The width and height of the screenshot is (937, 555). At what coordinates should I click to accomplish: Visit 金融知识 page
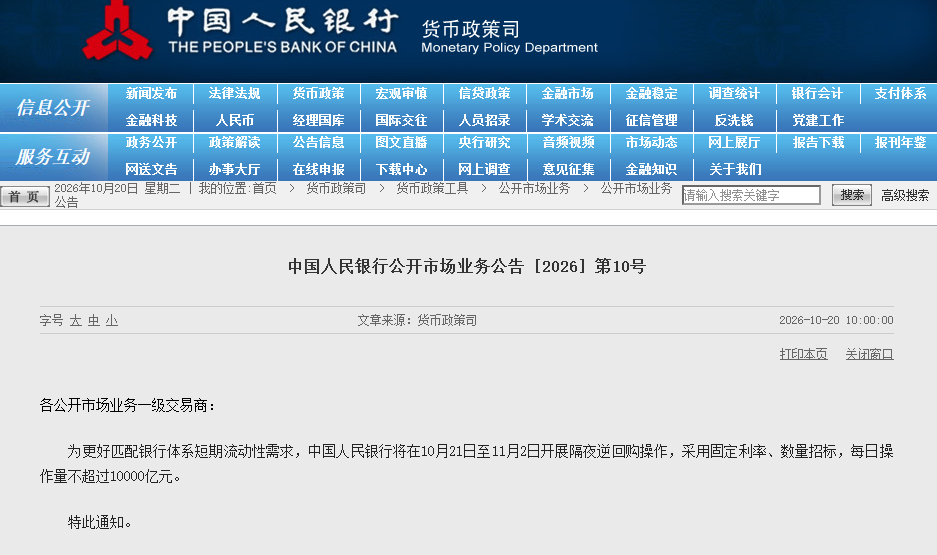(x=651, y=169)
